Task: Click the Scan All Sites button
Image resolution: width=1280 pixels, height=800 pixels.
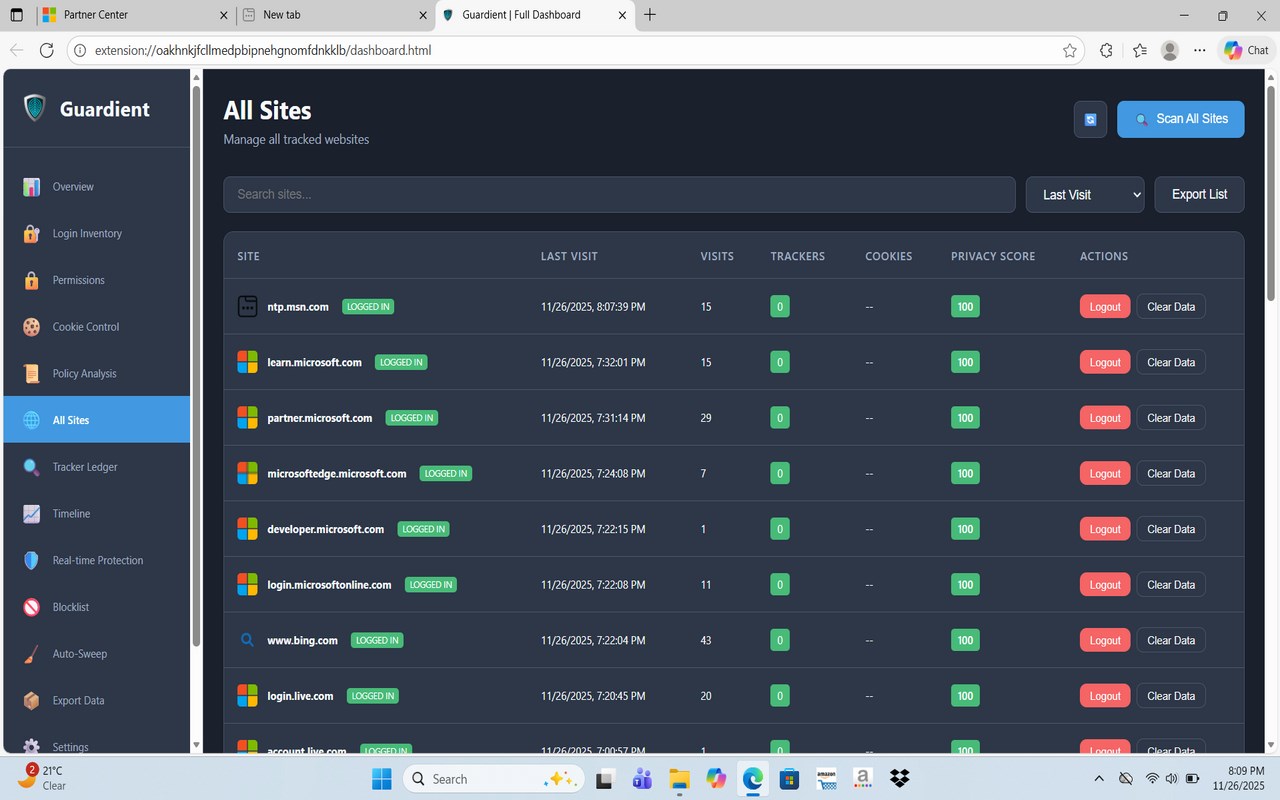Action: pyautogui.click(x=1180, y=119)
